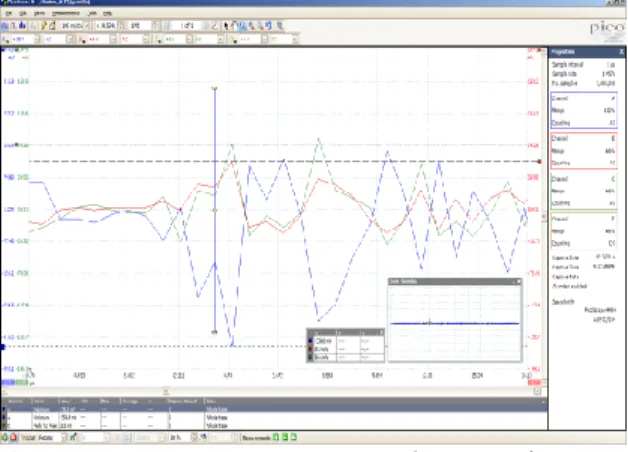This screenshot has width=628, height=452.
Task: Select the spectrum mode icon
Action: pyautogui.click(x=22, y=26)
